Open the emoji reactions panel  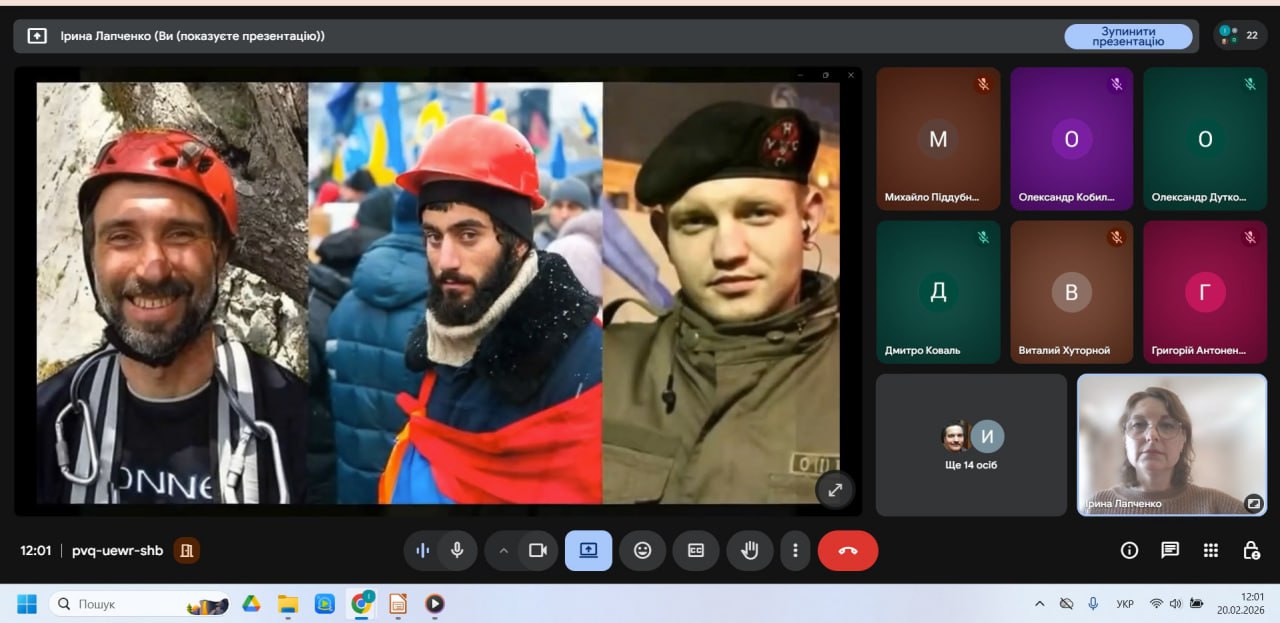[x=642, y=550]
